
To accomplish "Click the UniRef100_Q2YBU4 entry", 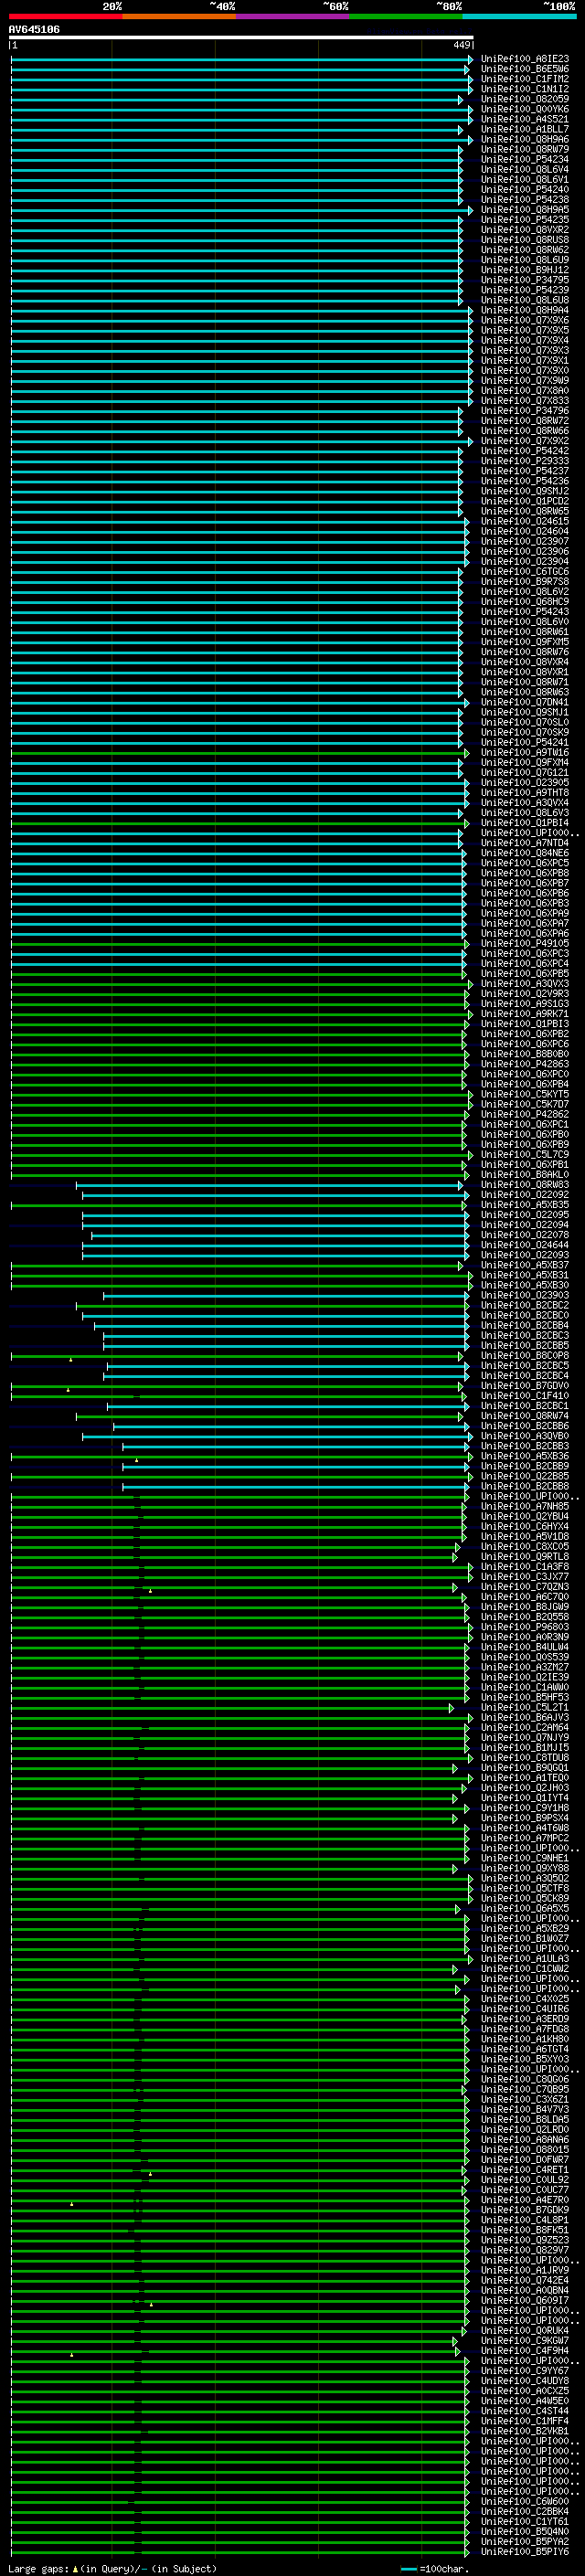I will tap(525, 1516).
